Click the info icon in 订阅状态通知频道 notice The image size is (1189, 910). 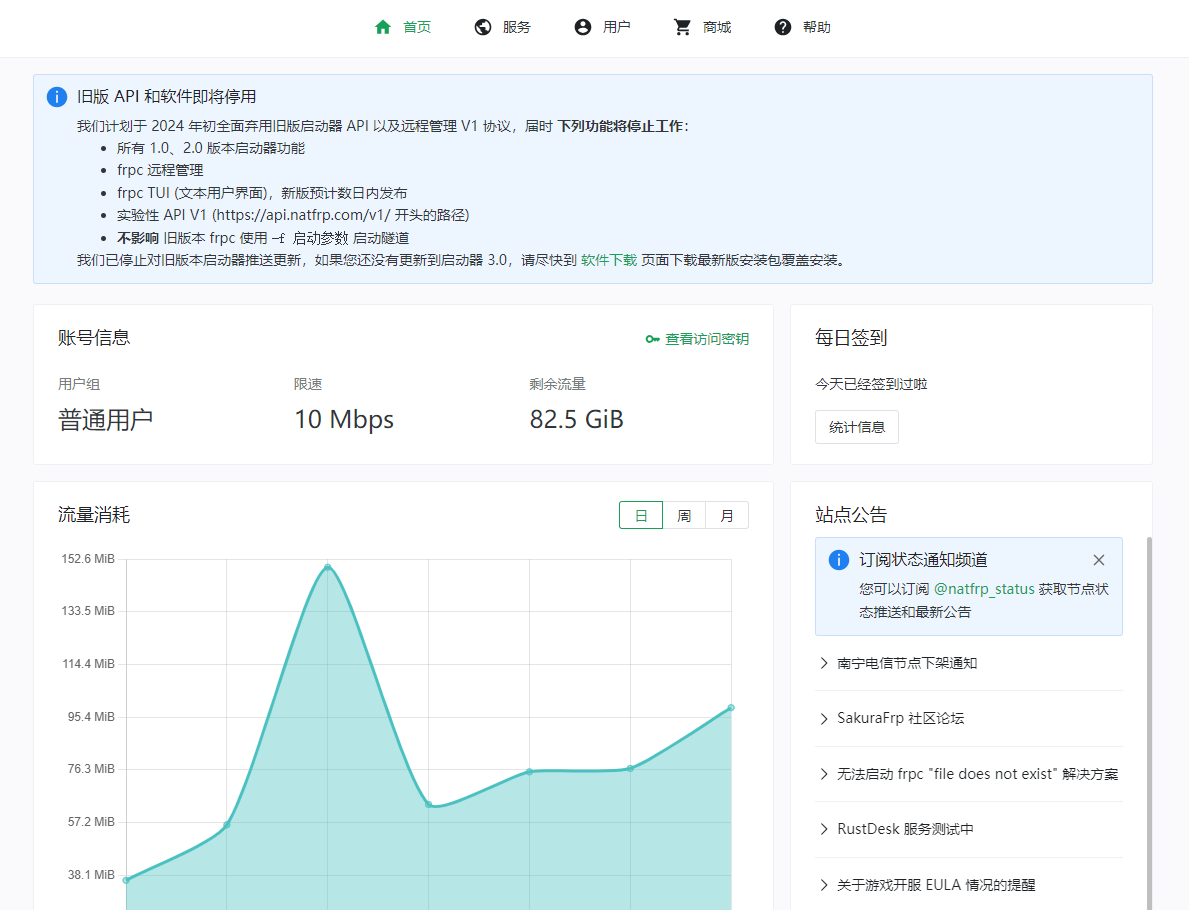(839, 560)
